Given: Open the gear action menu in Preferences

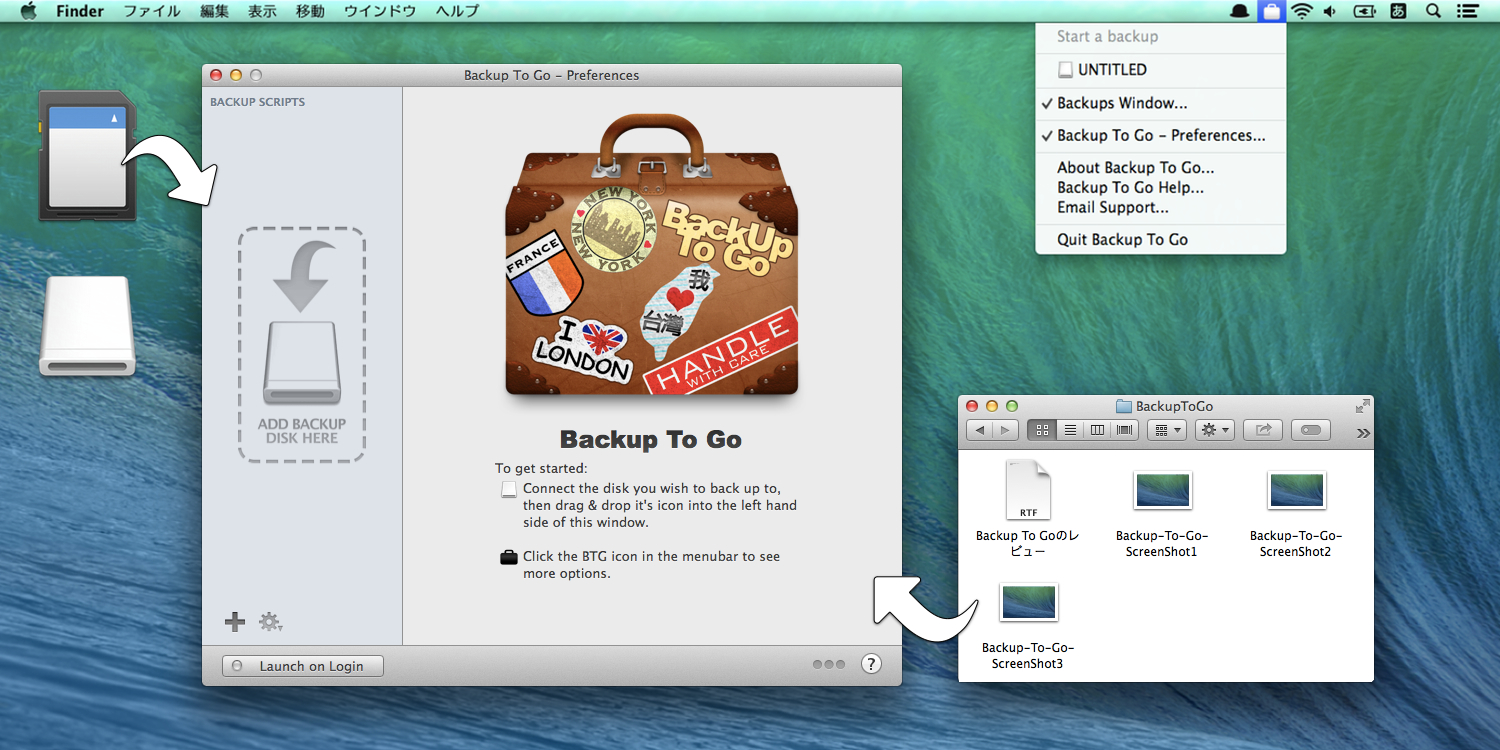Looking at the screenshot, I should 270,622.
